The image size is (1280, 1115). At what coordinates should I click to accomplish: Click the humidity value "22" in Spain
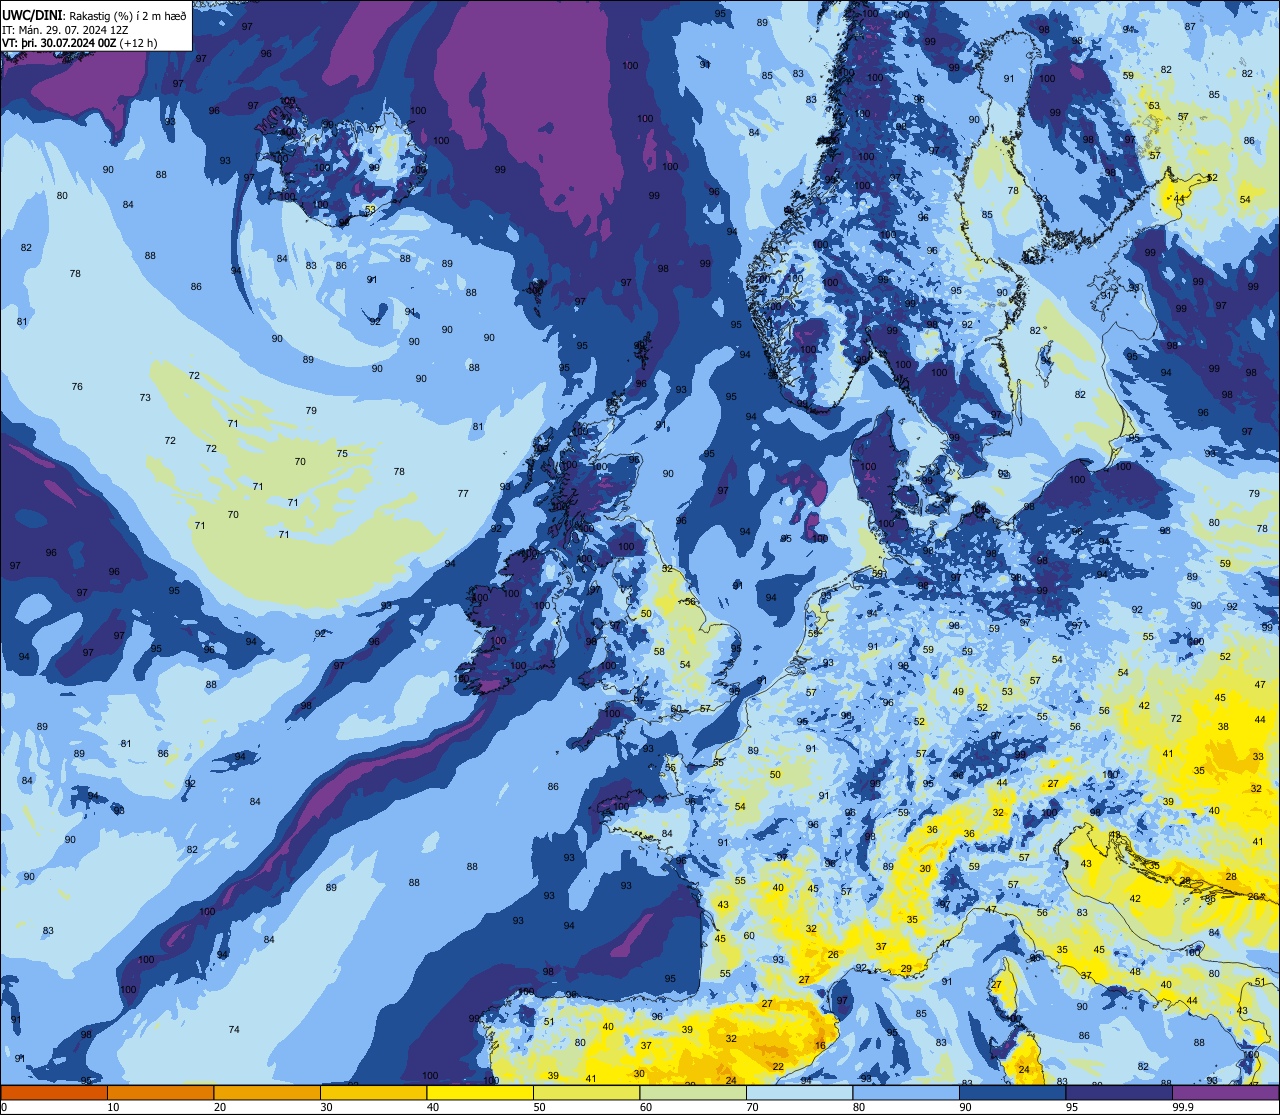click(x=778, y=1067)
